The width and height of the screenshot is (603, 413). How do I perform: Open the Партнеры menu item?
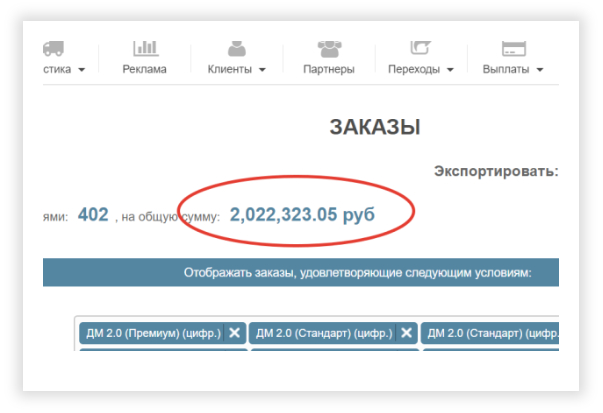(329, 69)
